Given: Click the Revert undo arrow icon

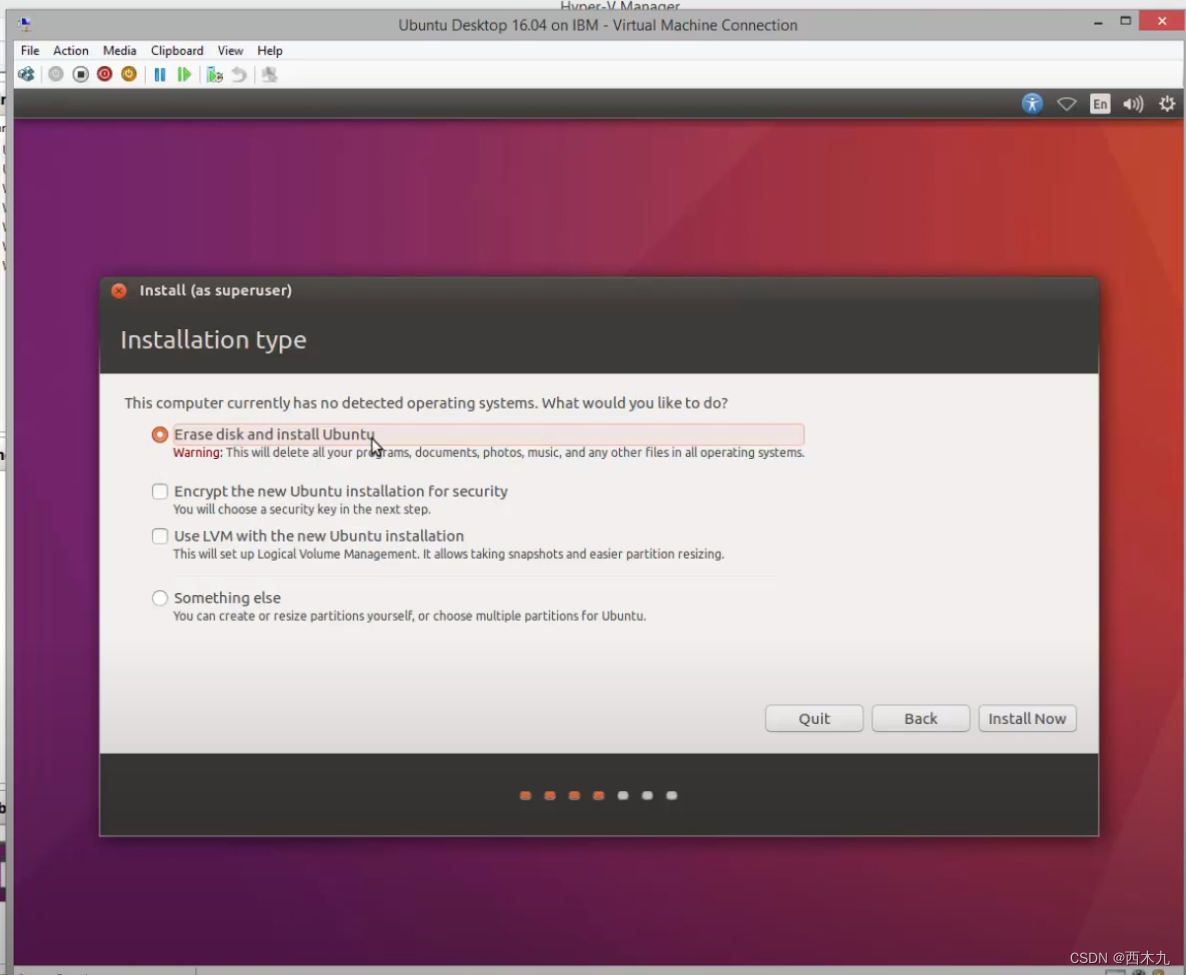Looking at the screenshot, I should point(239,74).
